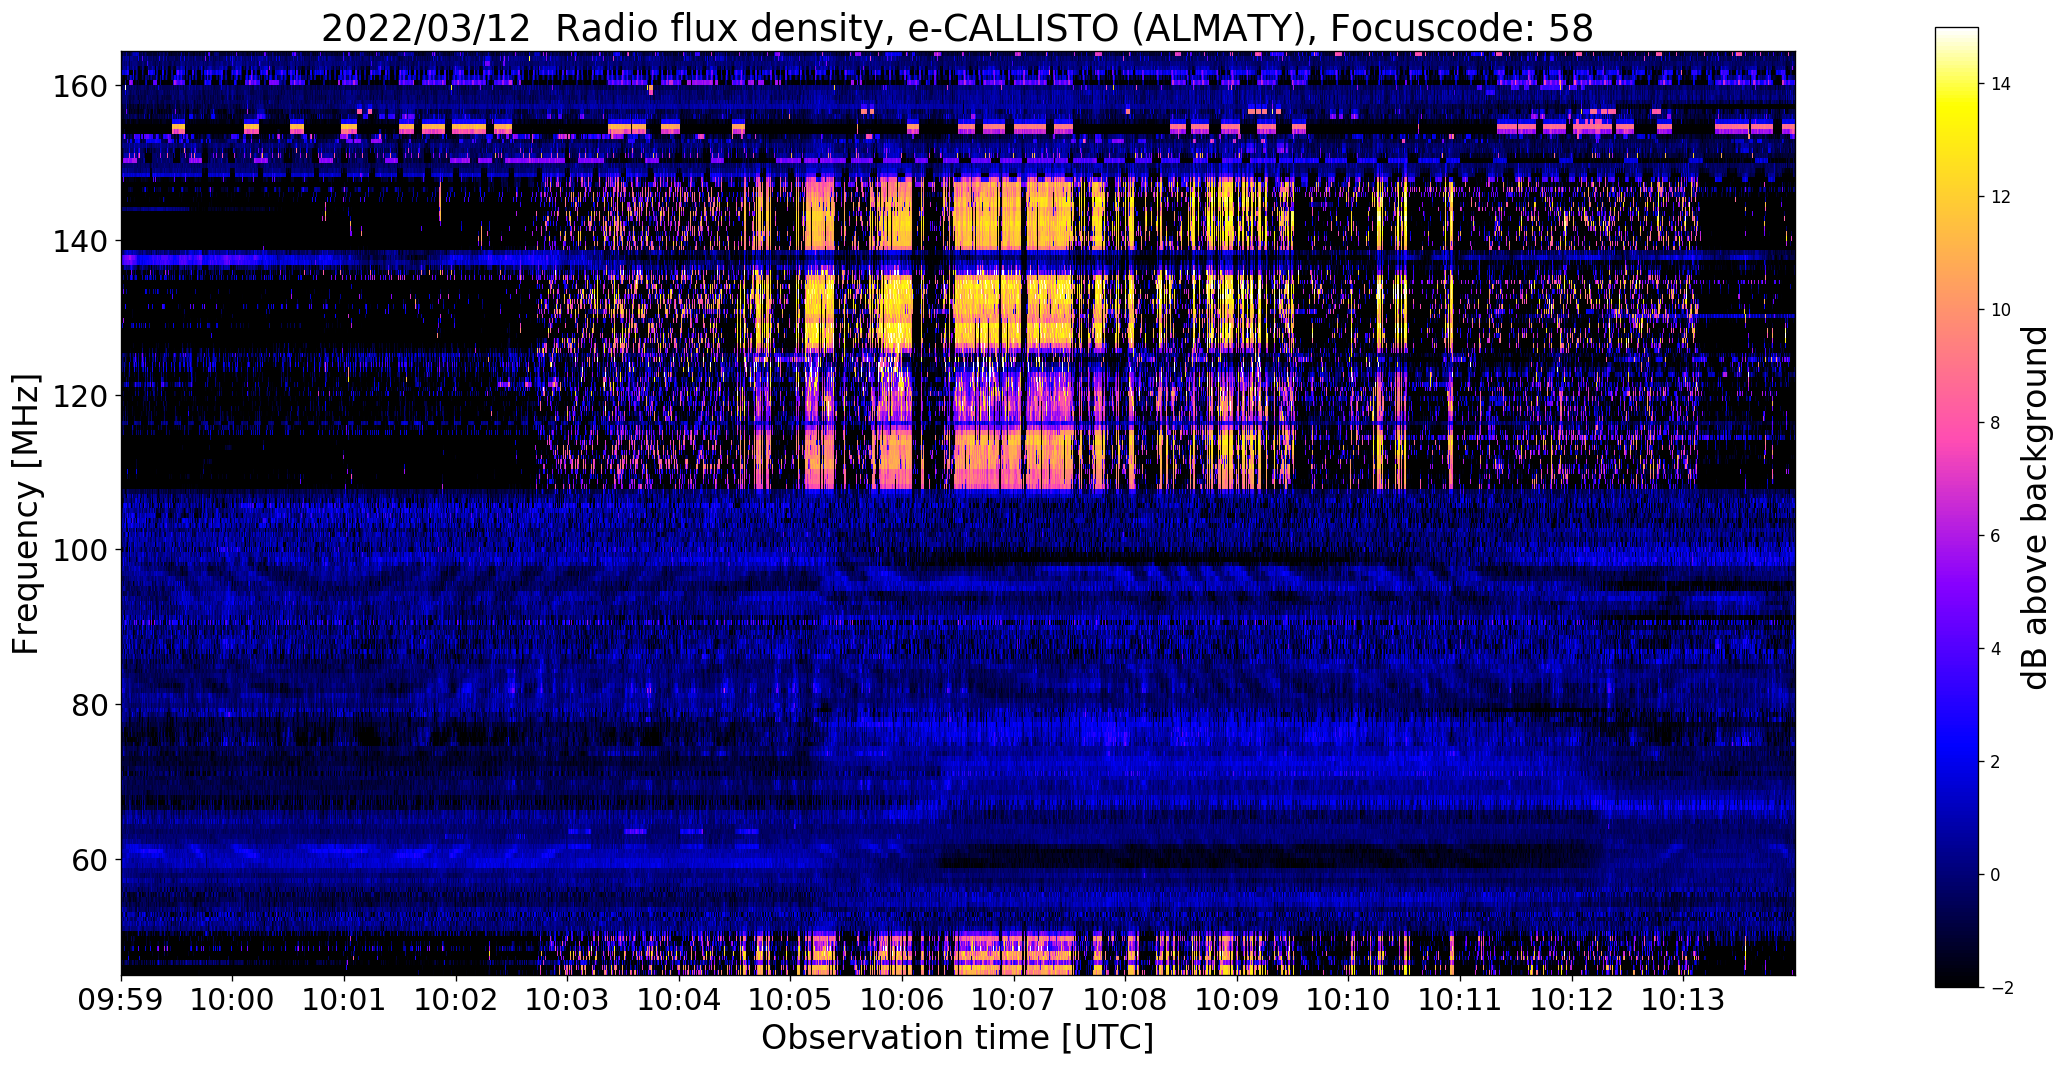
Task: Click the 10:10 time tick label
Action: coord(1349,999)
